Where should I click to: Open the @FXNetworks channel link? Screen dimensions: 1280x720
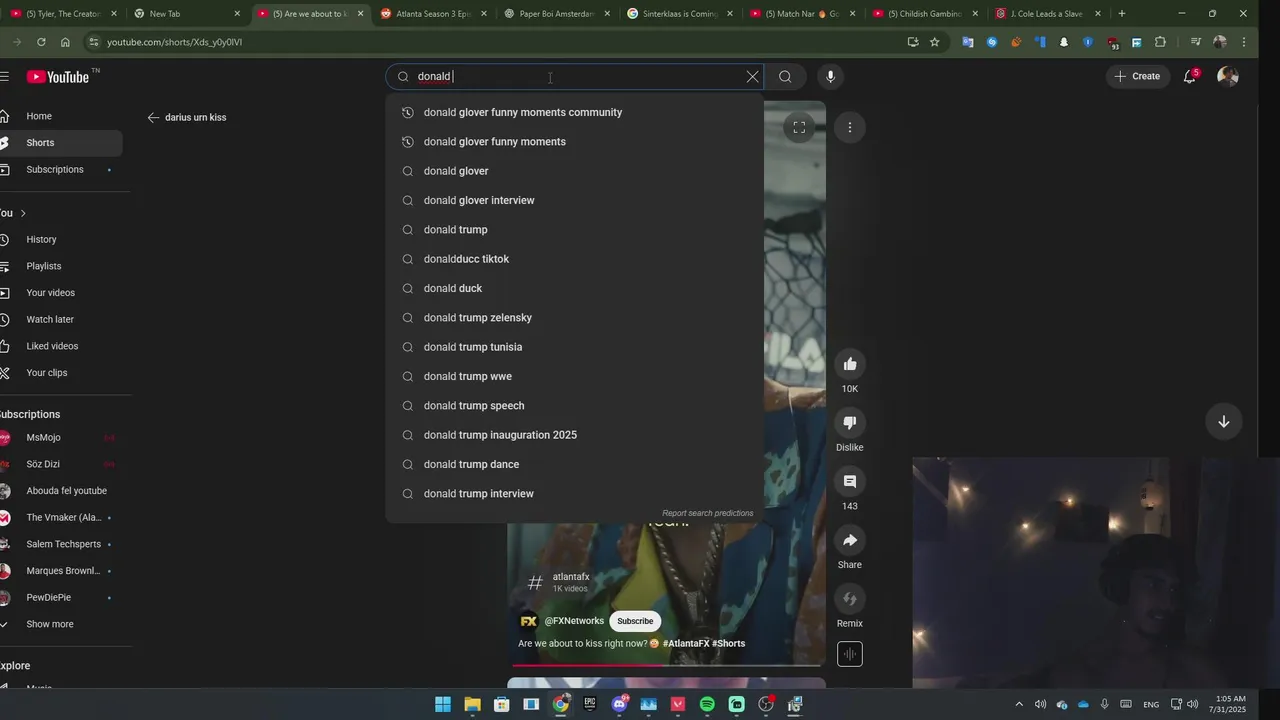(574, 621)
